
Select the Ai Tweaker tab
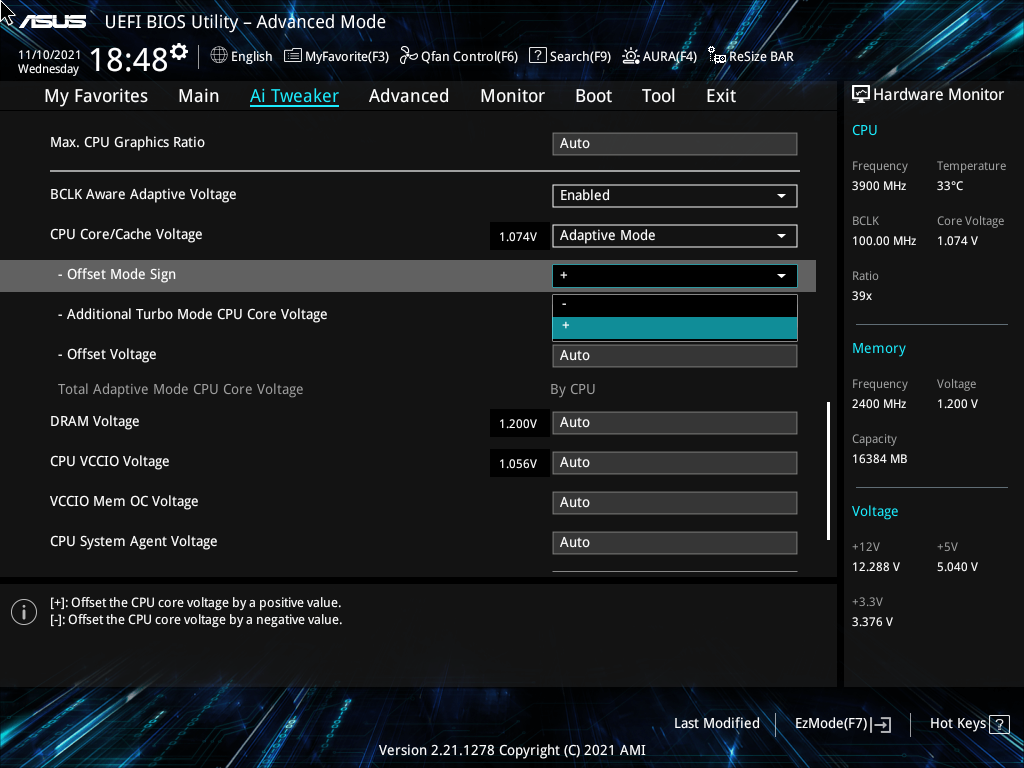(294, 96)
